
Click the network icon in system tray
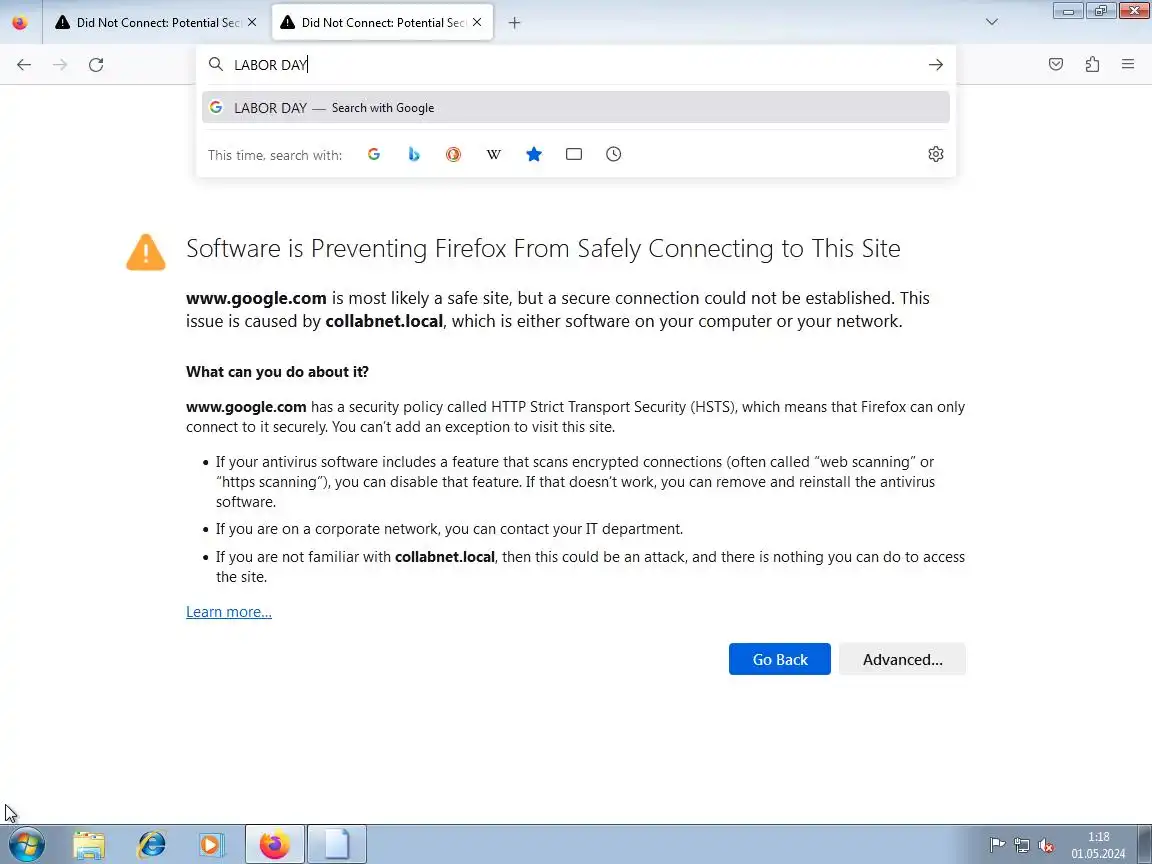click(x=1022, y=846)
